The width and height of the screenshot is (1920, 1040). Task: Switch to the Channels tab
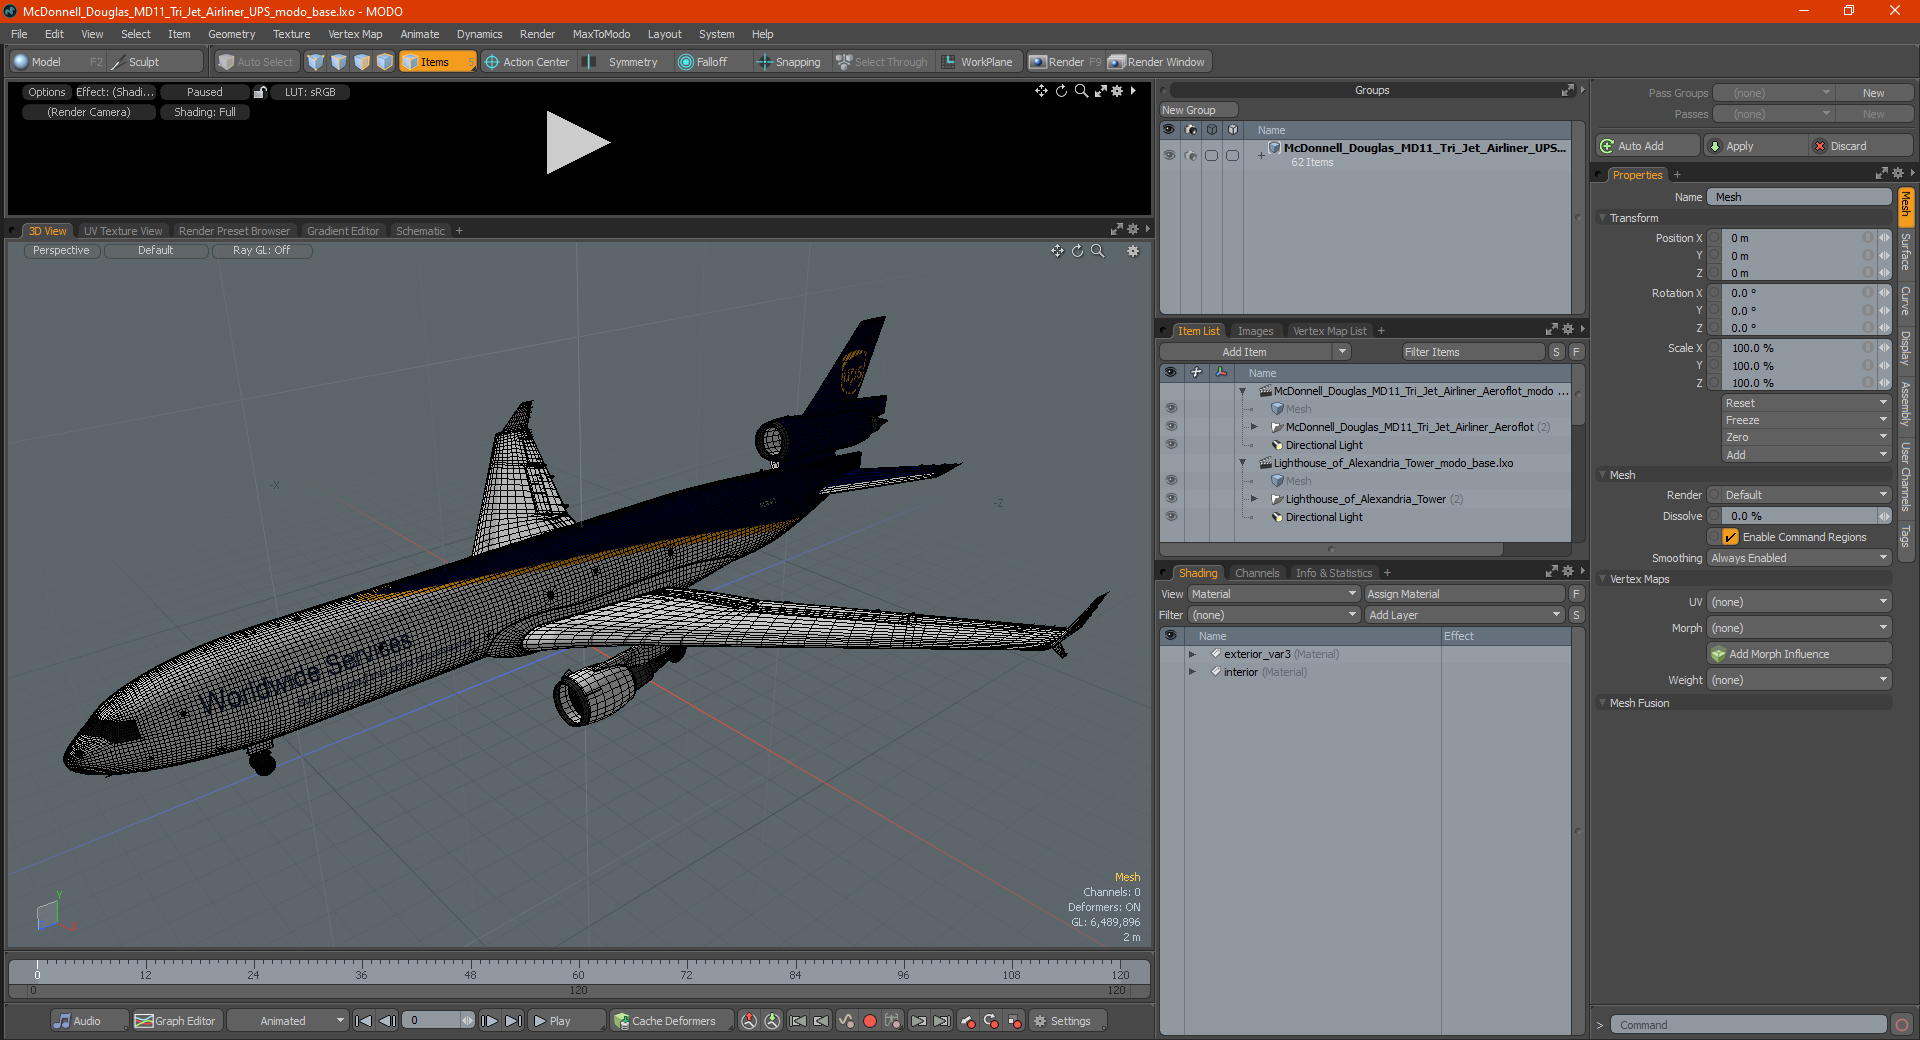pyautogui.click(x=1257, y=573)
